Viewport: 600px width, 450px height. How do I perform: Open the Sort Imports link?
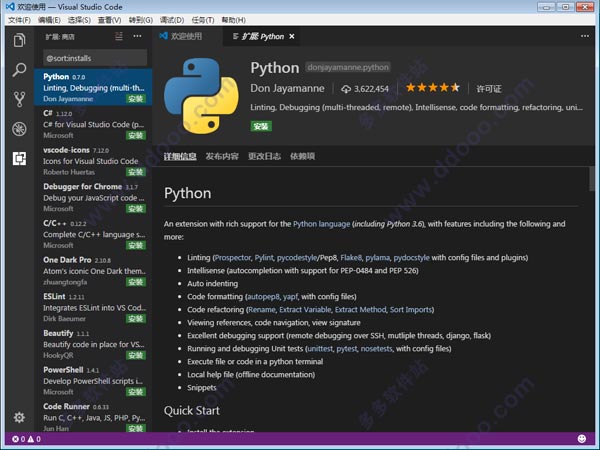(411, 310)
